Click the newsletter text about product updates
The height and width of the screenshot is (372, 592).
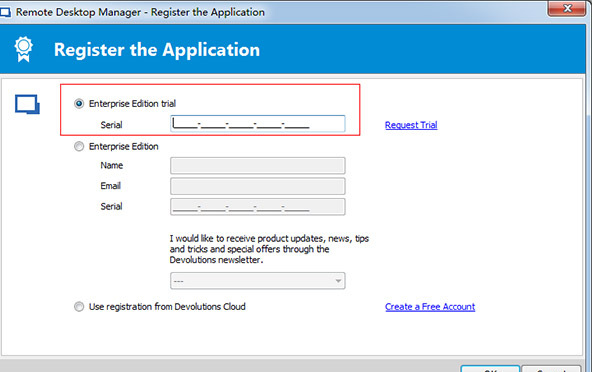click(269, 249)
